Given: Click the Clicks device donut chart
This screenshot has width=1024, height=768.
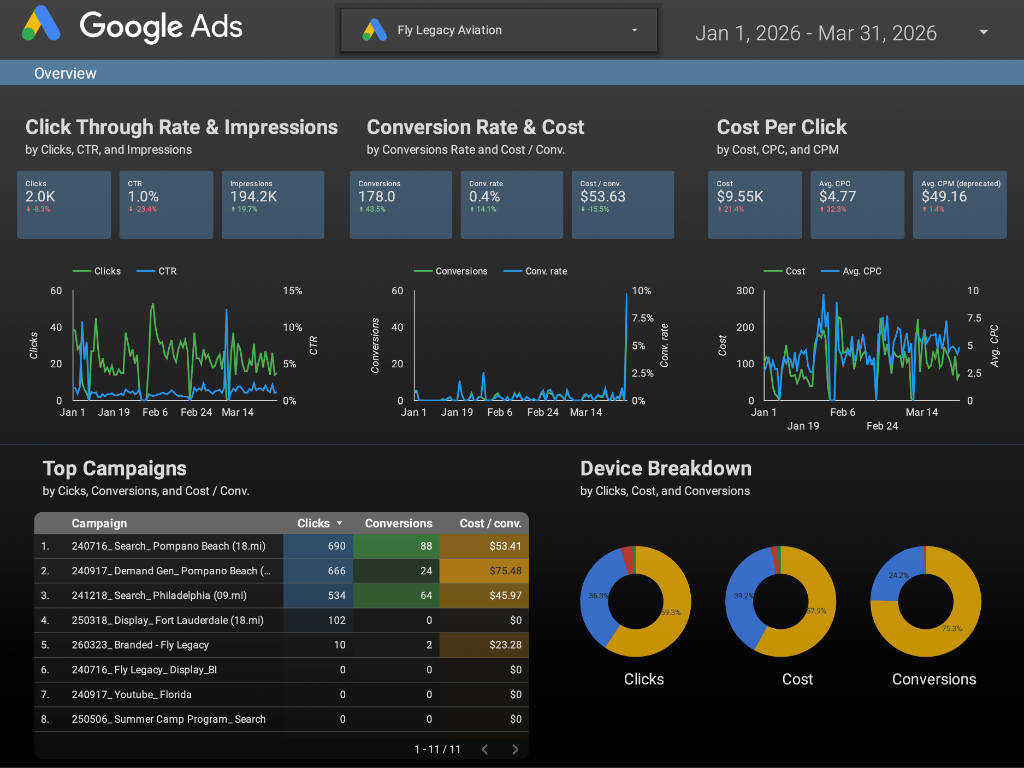Looking at the screenshot, I should (635, 601).
